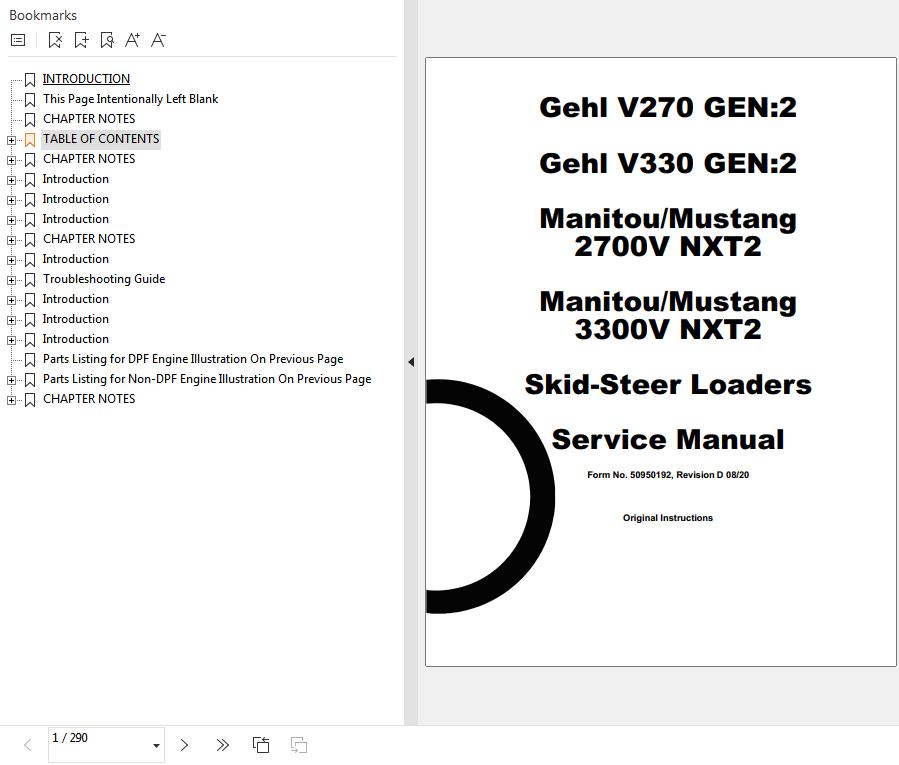Select the Troubleshooting Guide bookmark
899x765 pixels.
click(104, 279)
